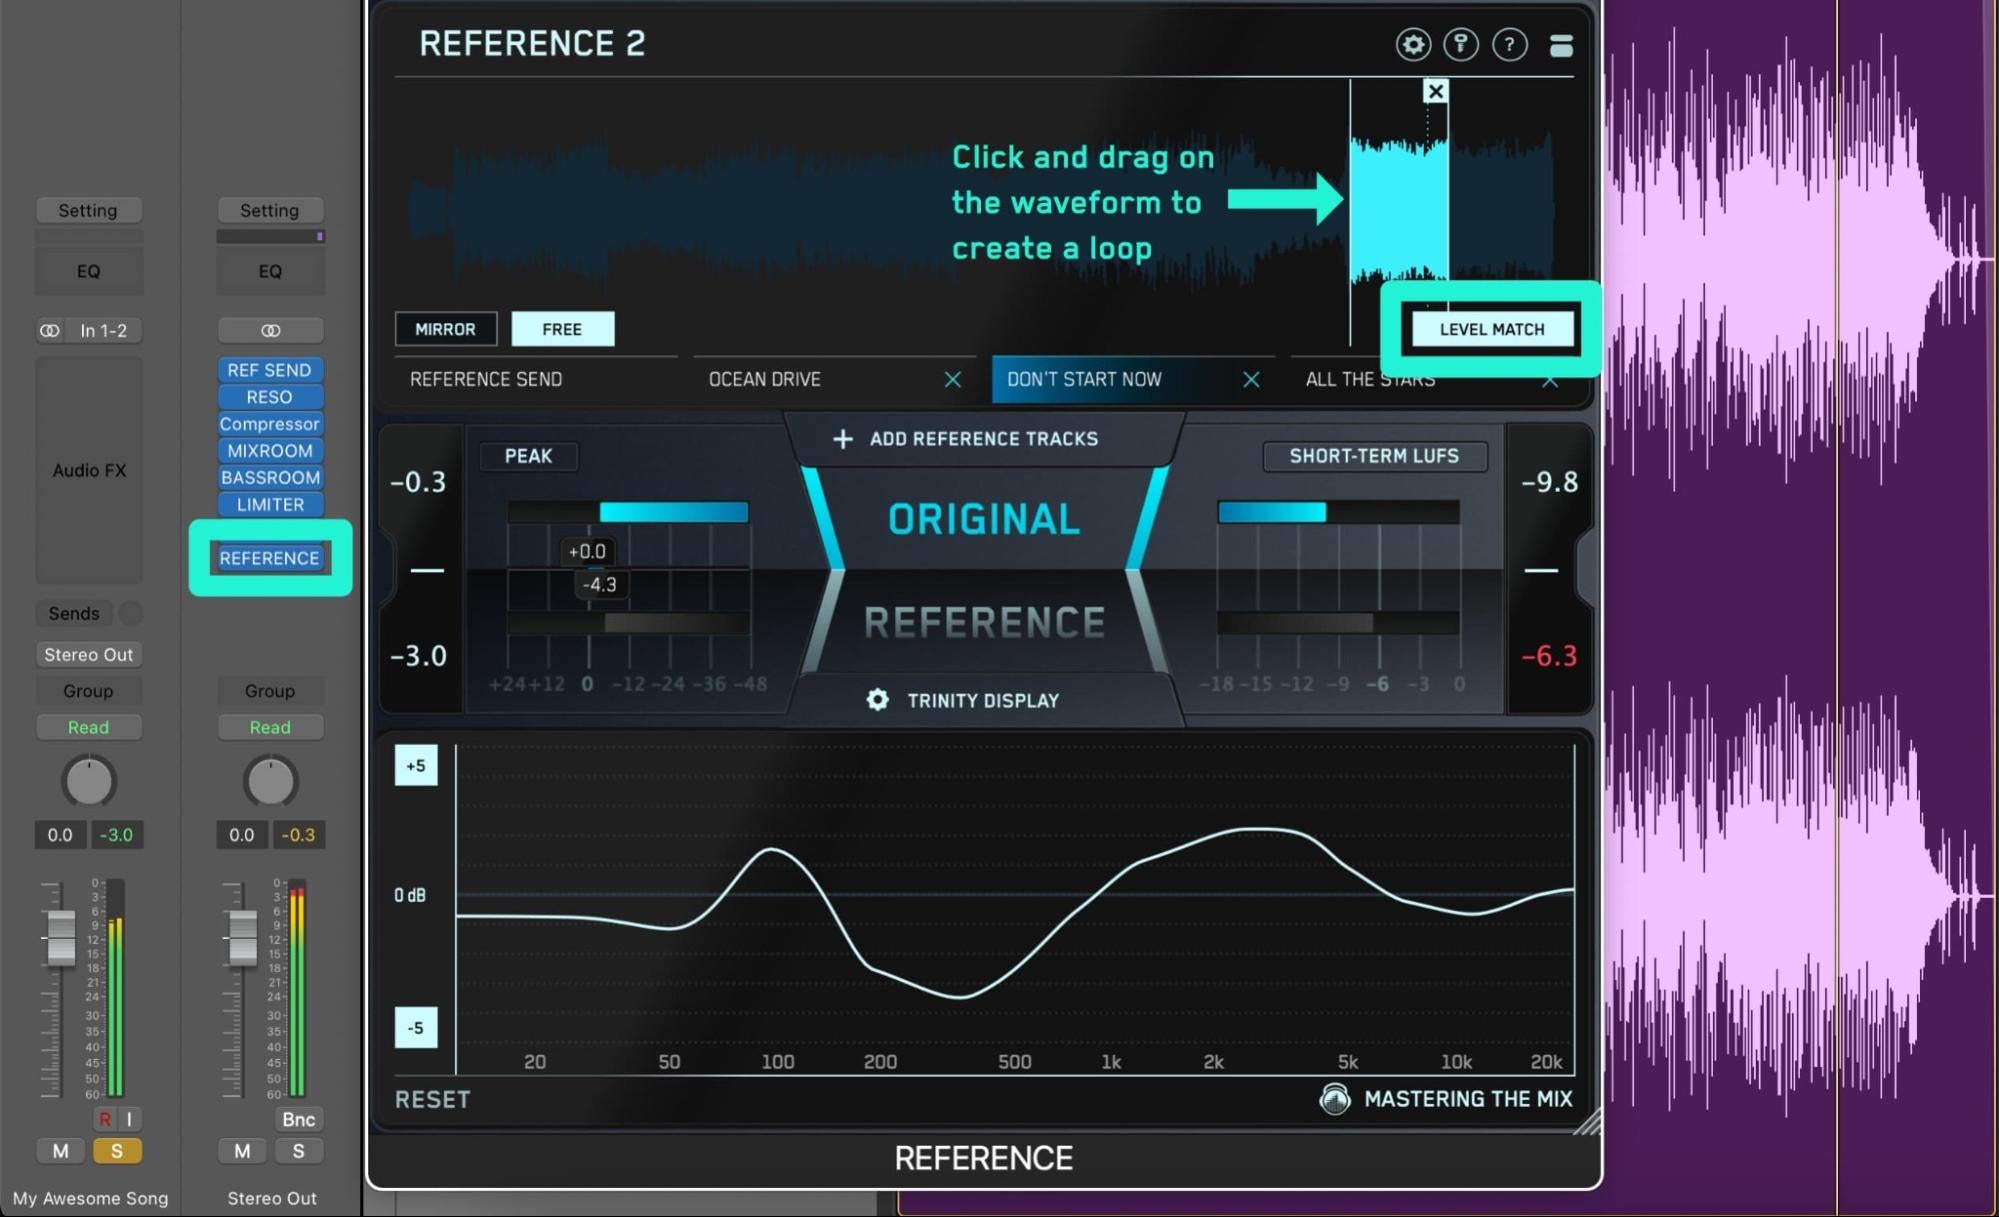Open the BASSROOM plugin slot

[270, 478]
